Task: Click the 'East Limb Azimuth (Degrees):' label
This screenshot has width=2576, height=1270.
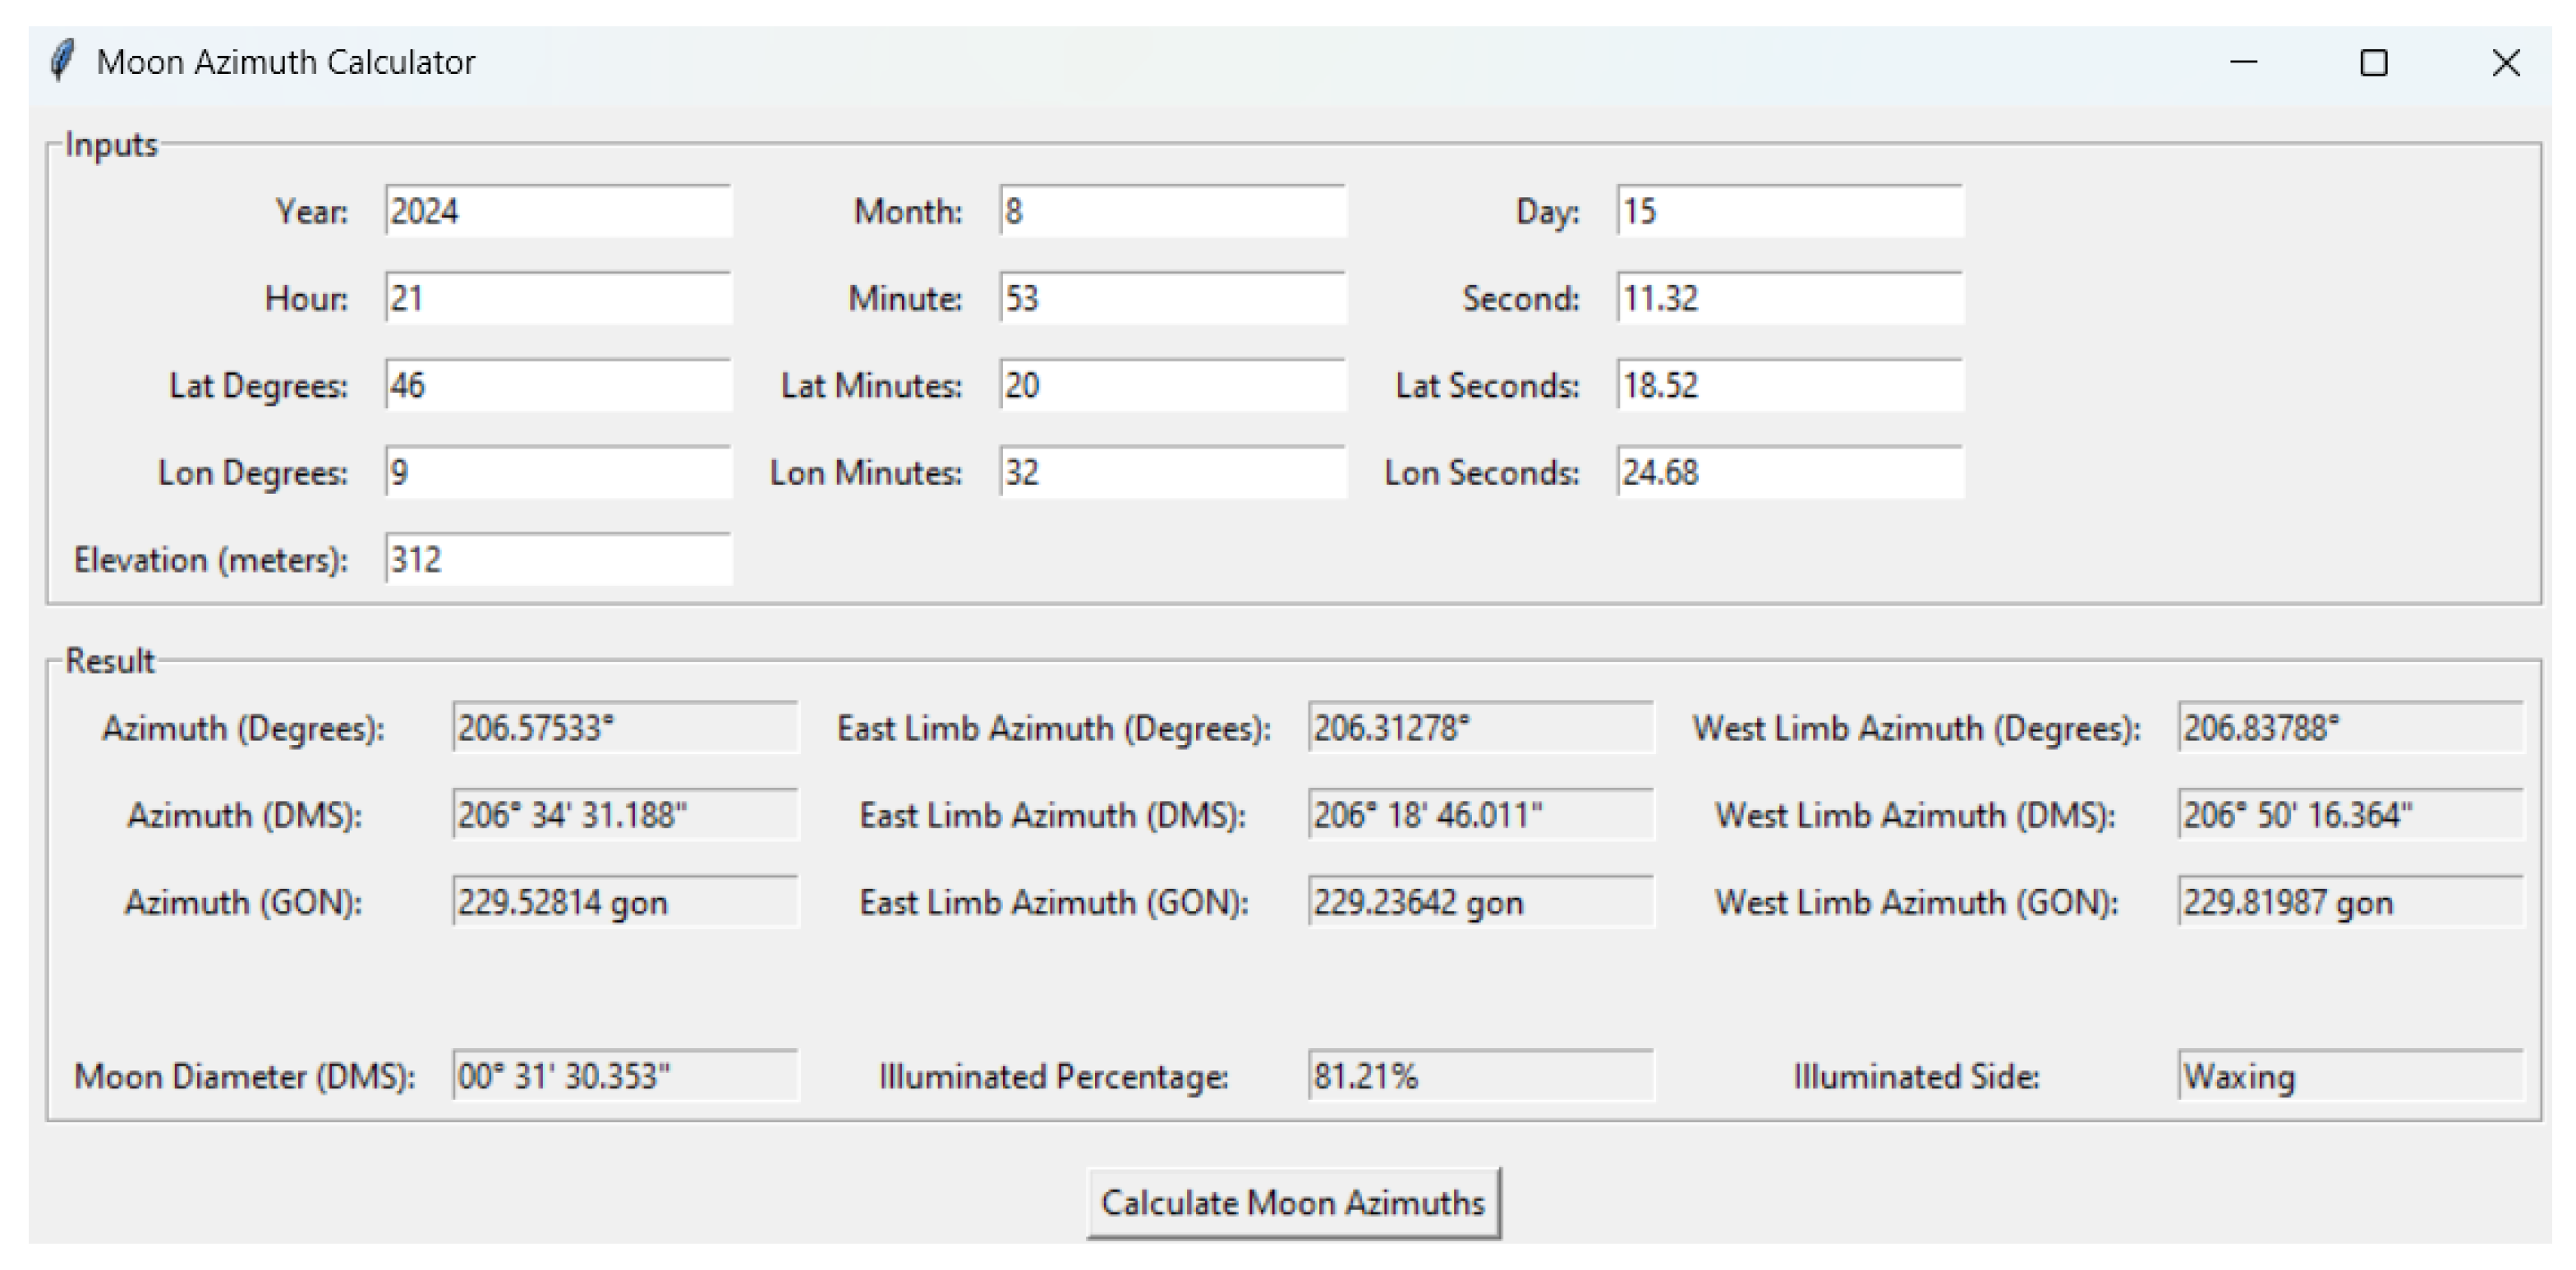Action: [1054, 728]
